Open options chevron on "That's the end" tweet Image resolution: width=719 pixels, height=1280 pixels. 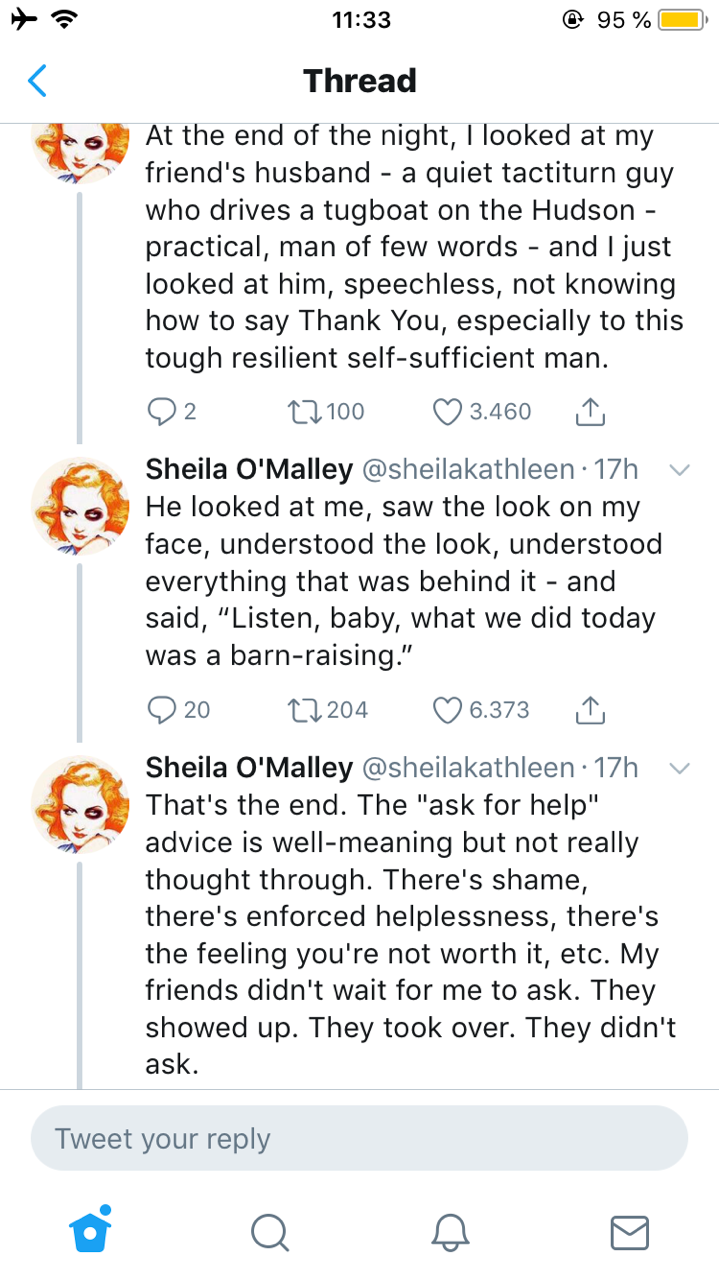tap(678, 767)
